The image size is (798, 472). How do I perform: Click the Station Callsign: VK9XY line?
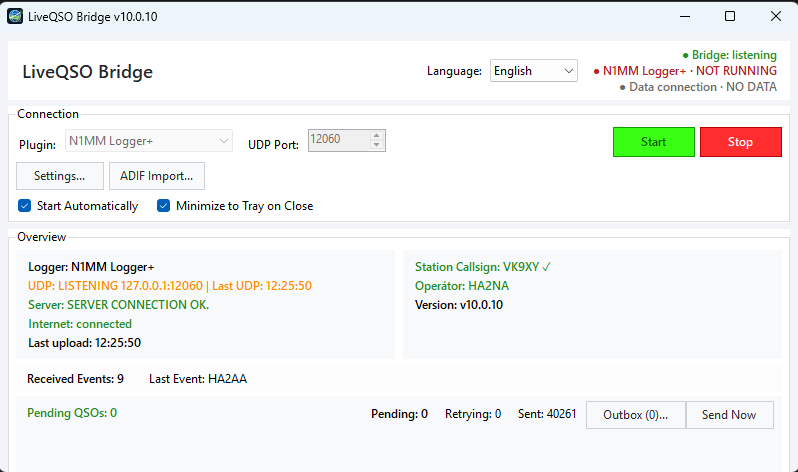483,267
